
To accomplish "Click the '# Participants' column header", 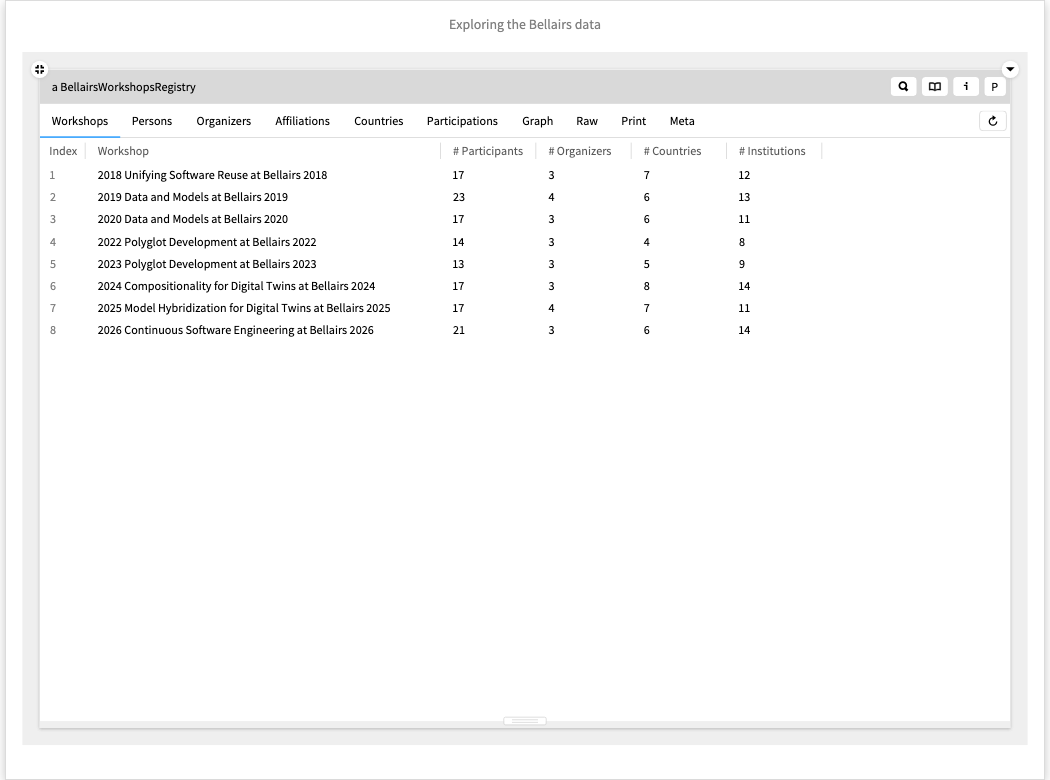I will point(487,151).
